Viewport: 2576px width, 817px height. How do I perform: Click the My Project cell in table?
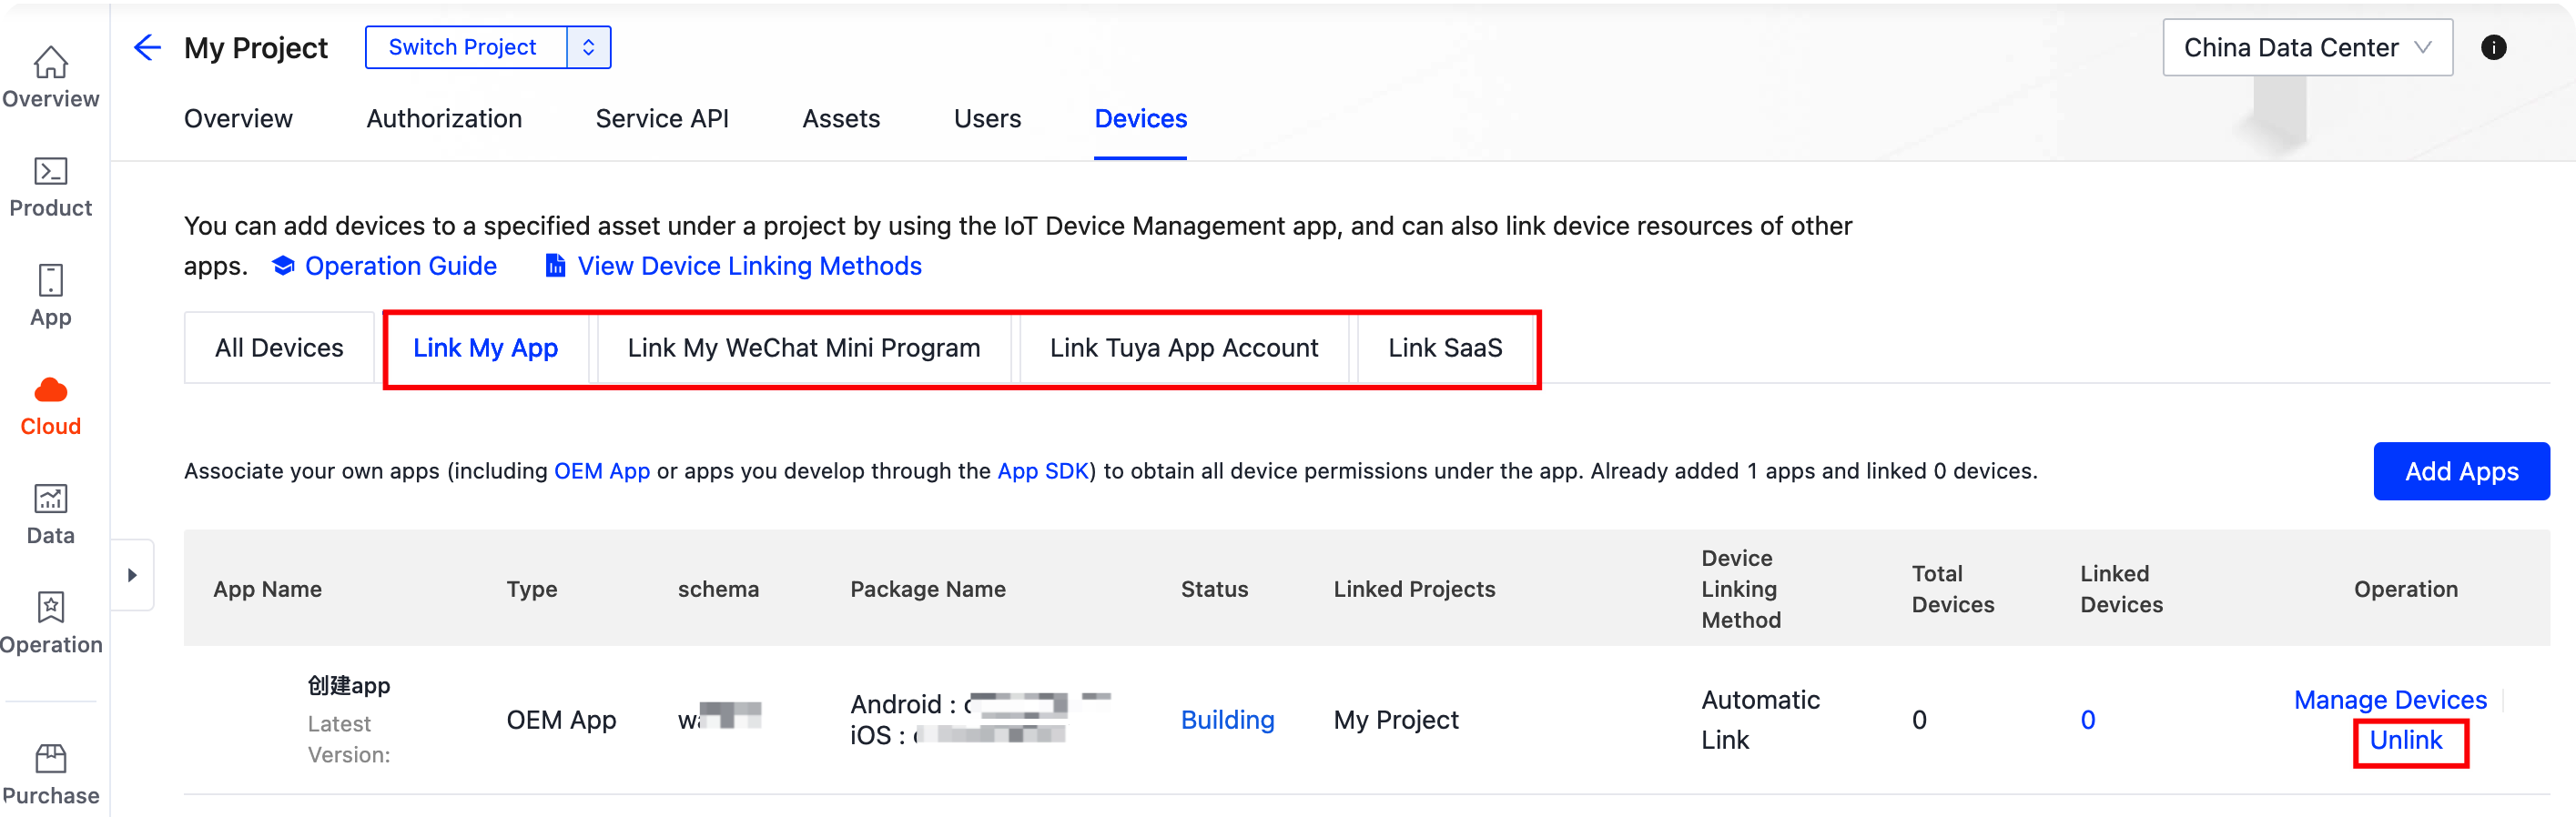coord(1395,720)
